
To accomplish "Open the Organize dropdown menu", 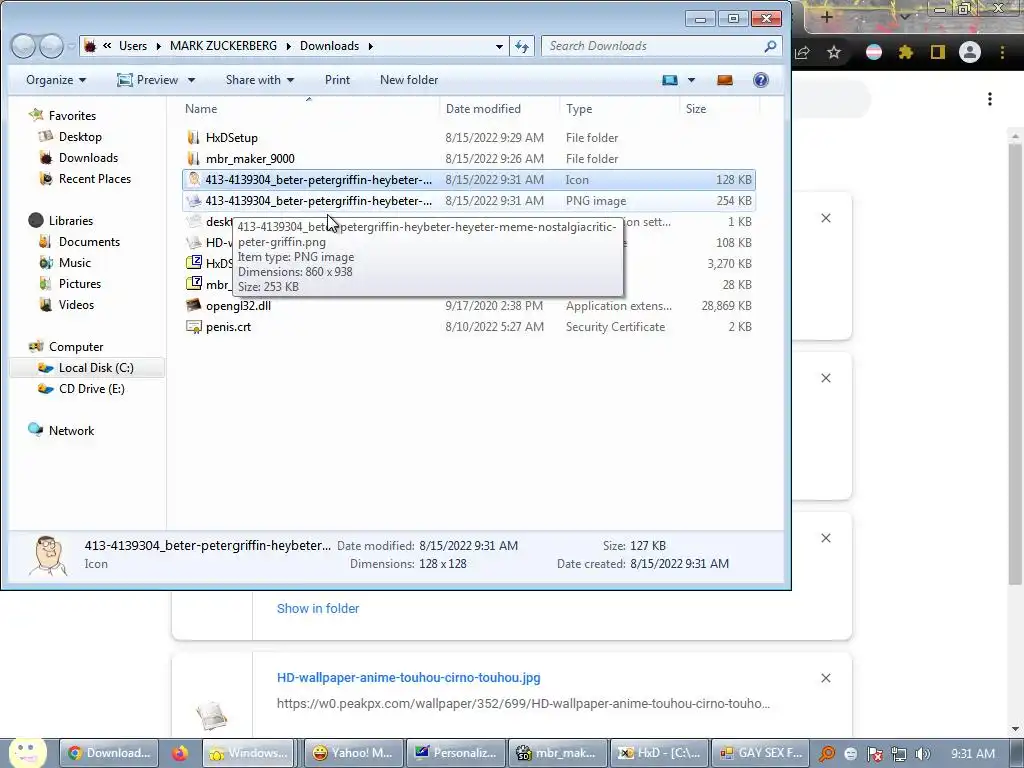I will tap(56, 80).
